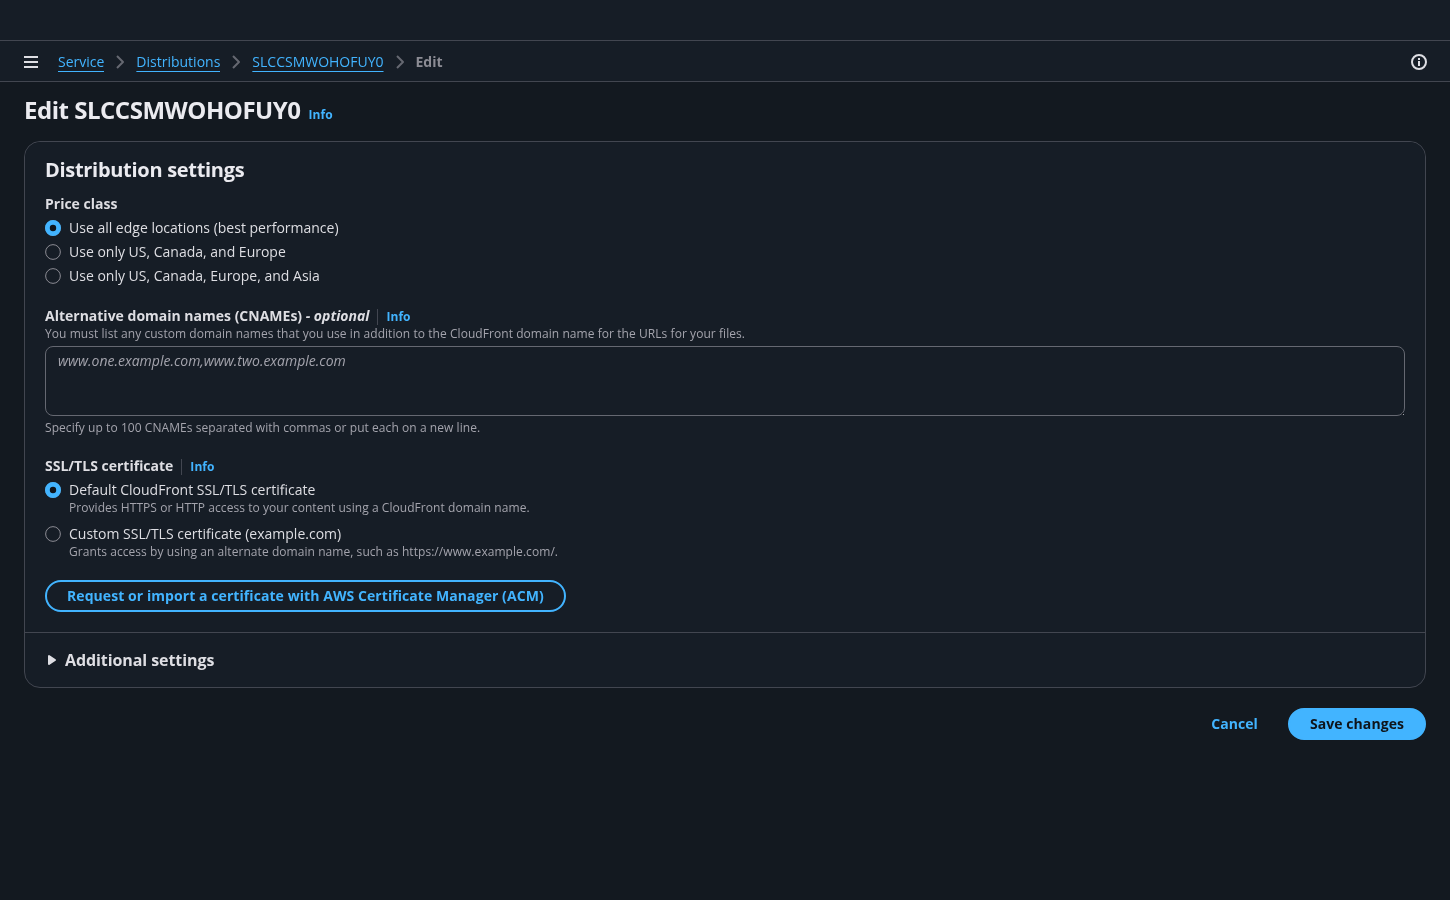Choose 'Use only US, Canada, Europe, and Asia'

coord(53,276)
